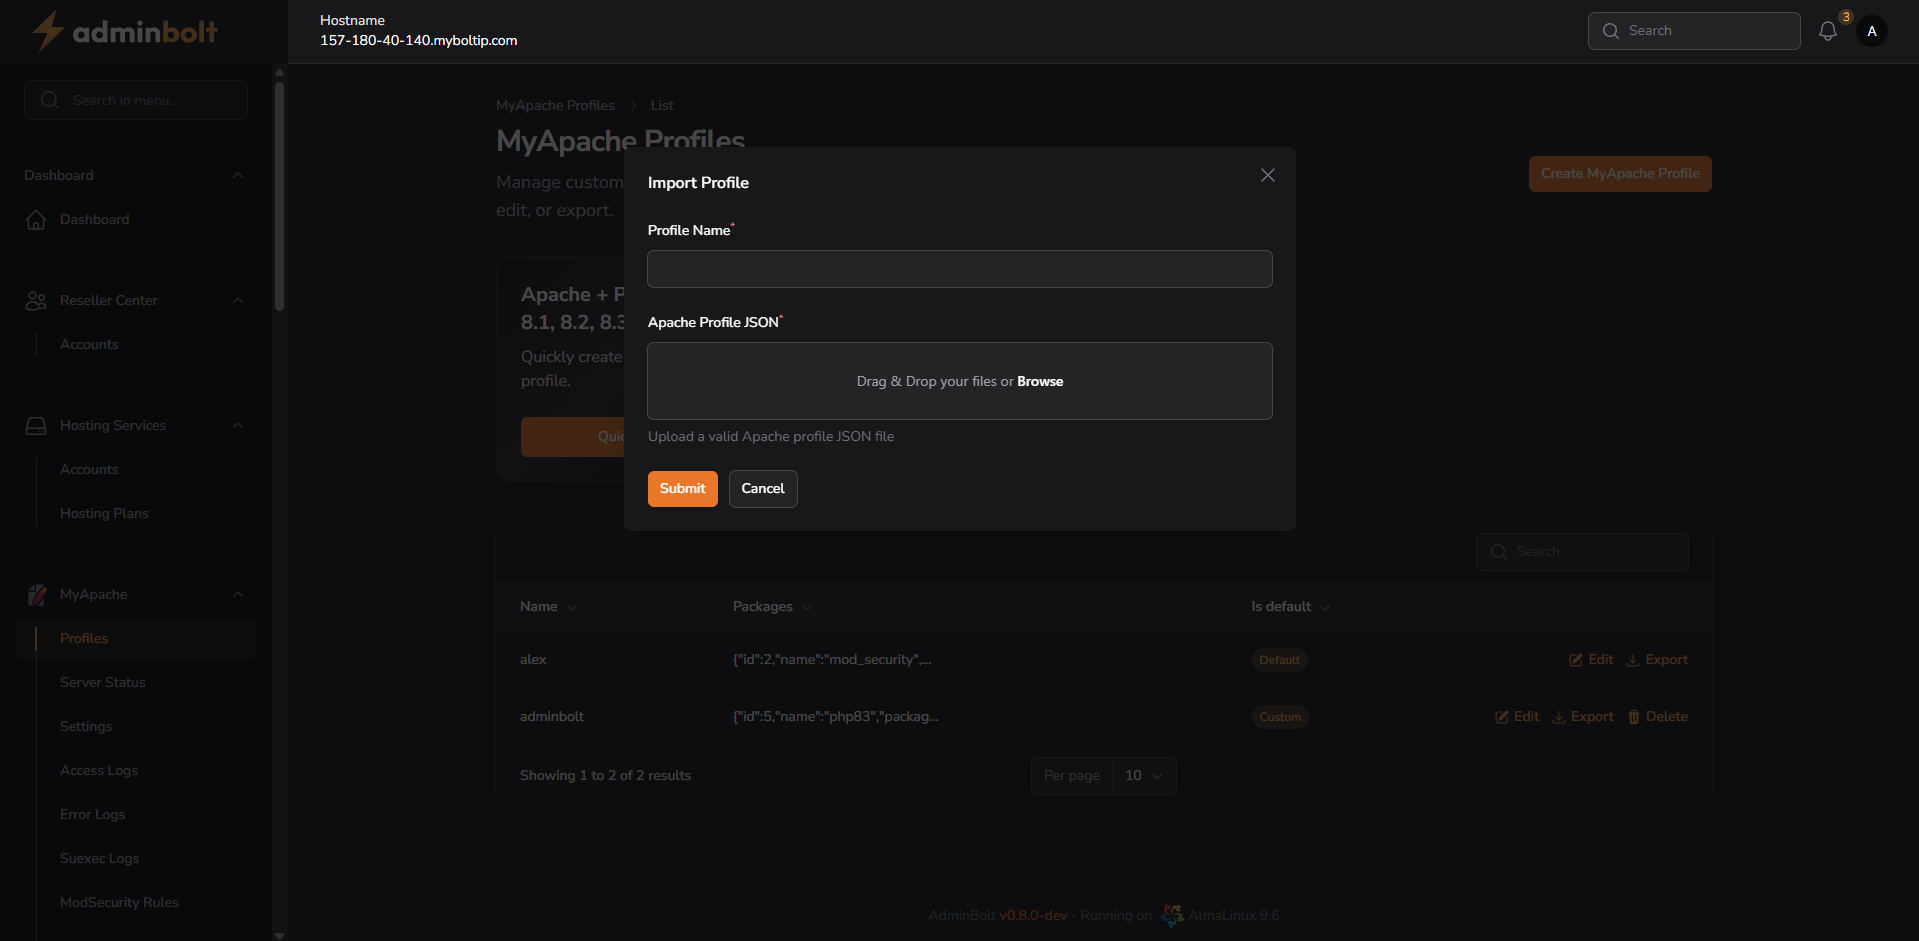Click the Reseller Center people icon
The image size is (1919, 941).
point(36,300)
